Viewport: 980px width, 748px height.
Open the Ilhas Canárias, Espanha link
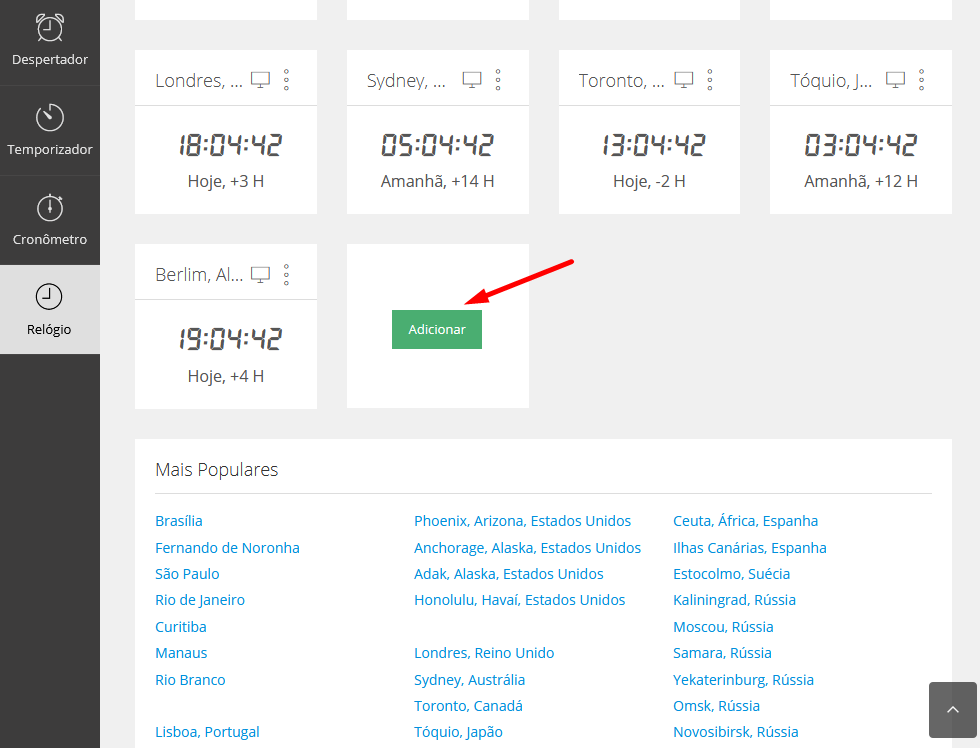click(750, 547)
